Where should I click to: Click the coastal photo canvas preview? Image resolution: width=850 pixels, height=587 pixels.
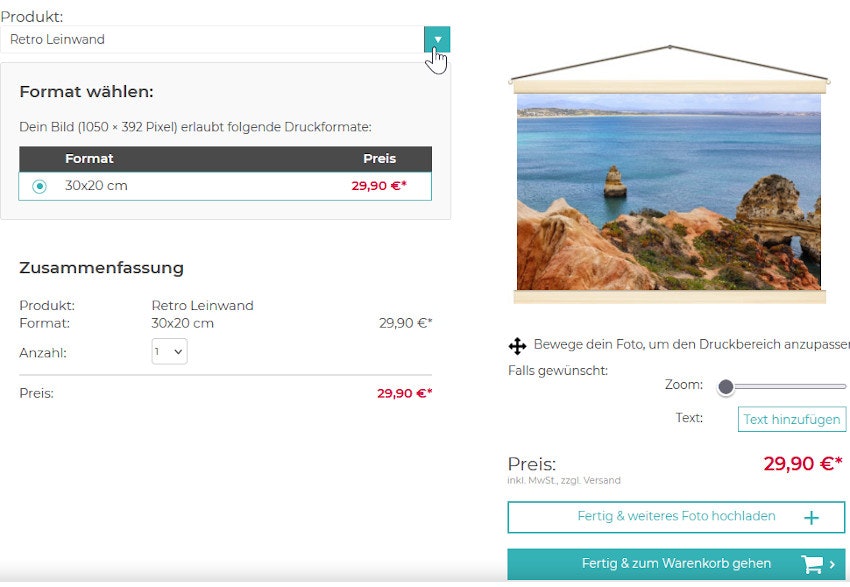coord(668,192)
